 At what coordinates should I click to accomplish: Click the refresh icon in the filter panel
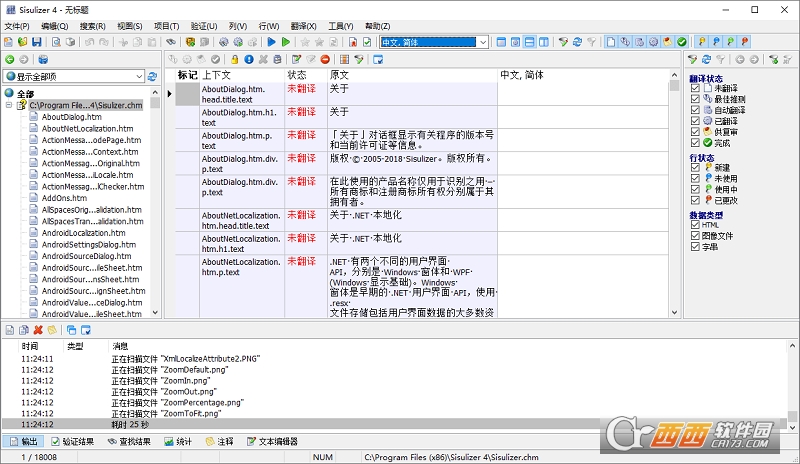(x=706, y=60)
